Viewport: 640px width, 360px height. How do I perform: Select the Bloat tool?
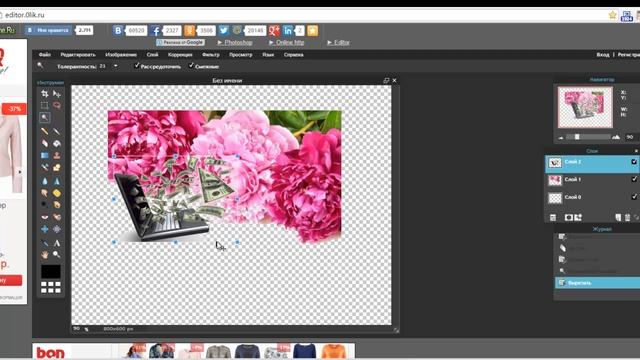click(45, 229)
